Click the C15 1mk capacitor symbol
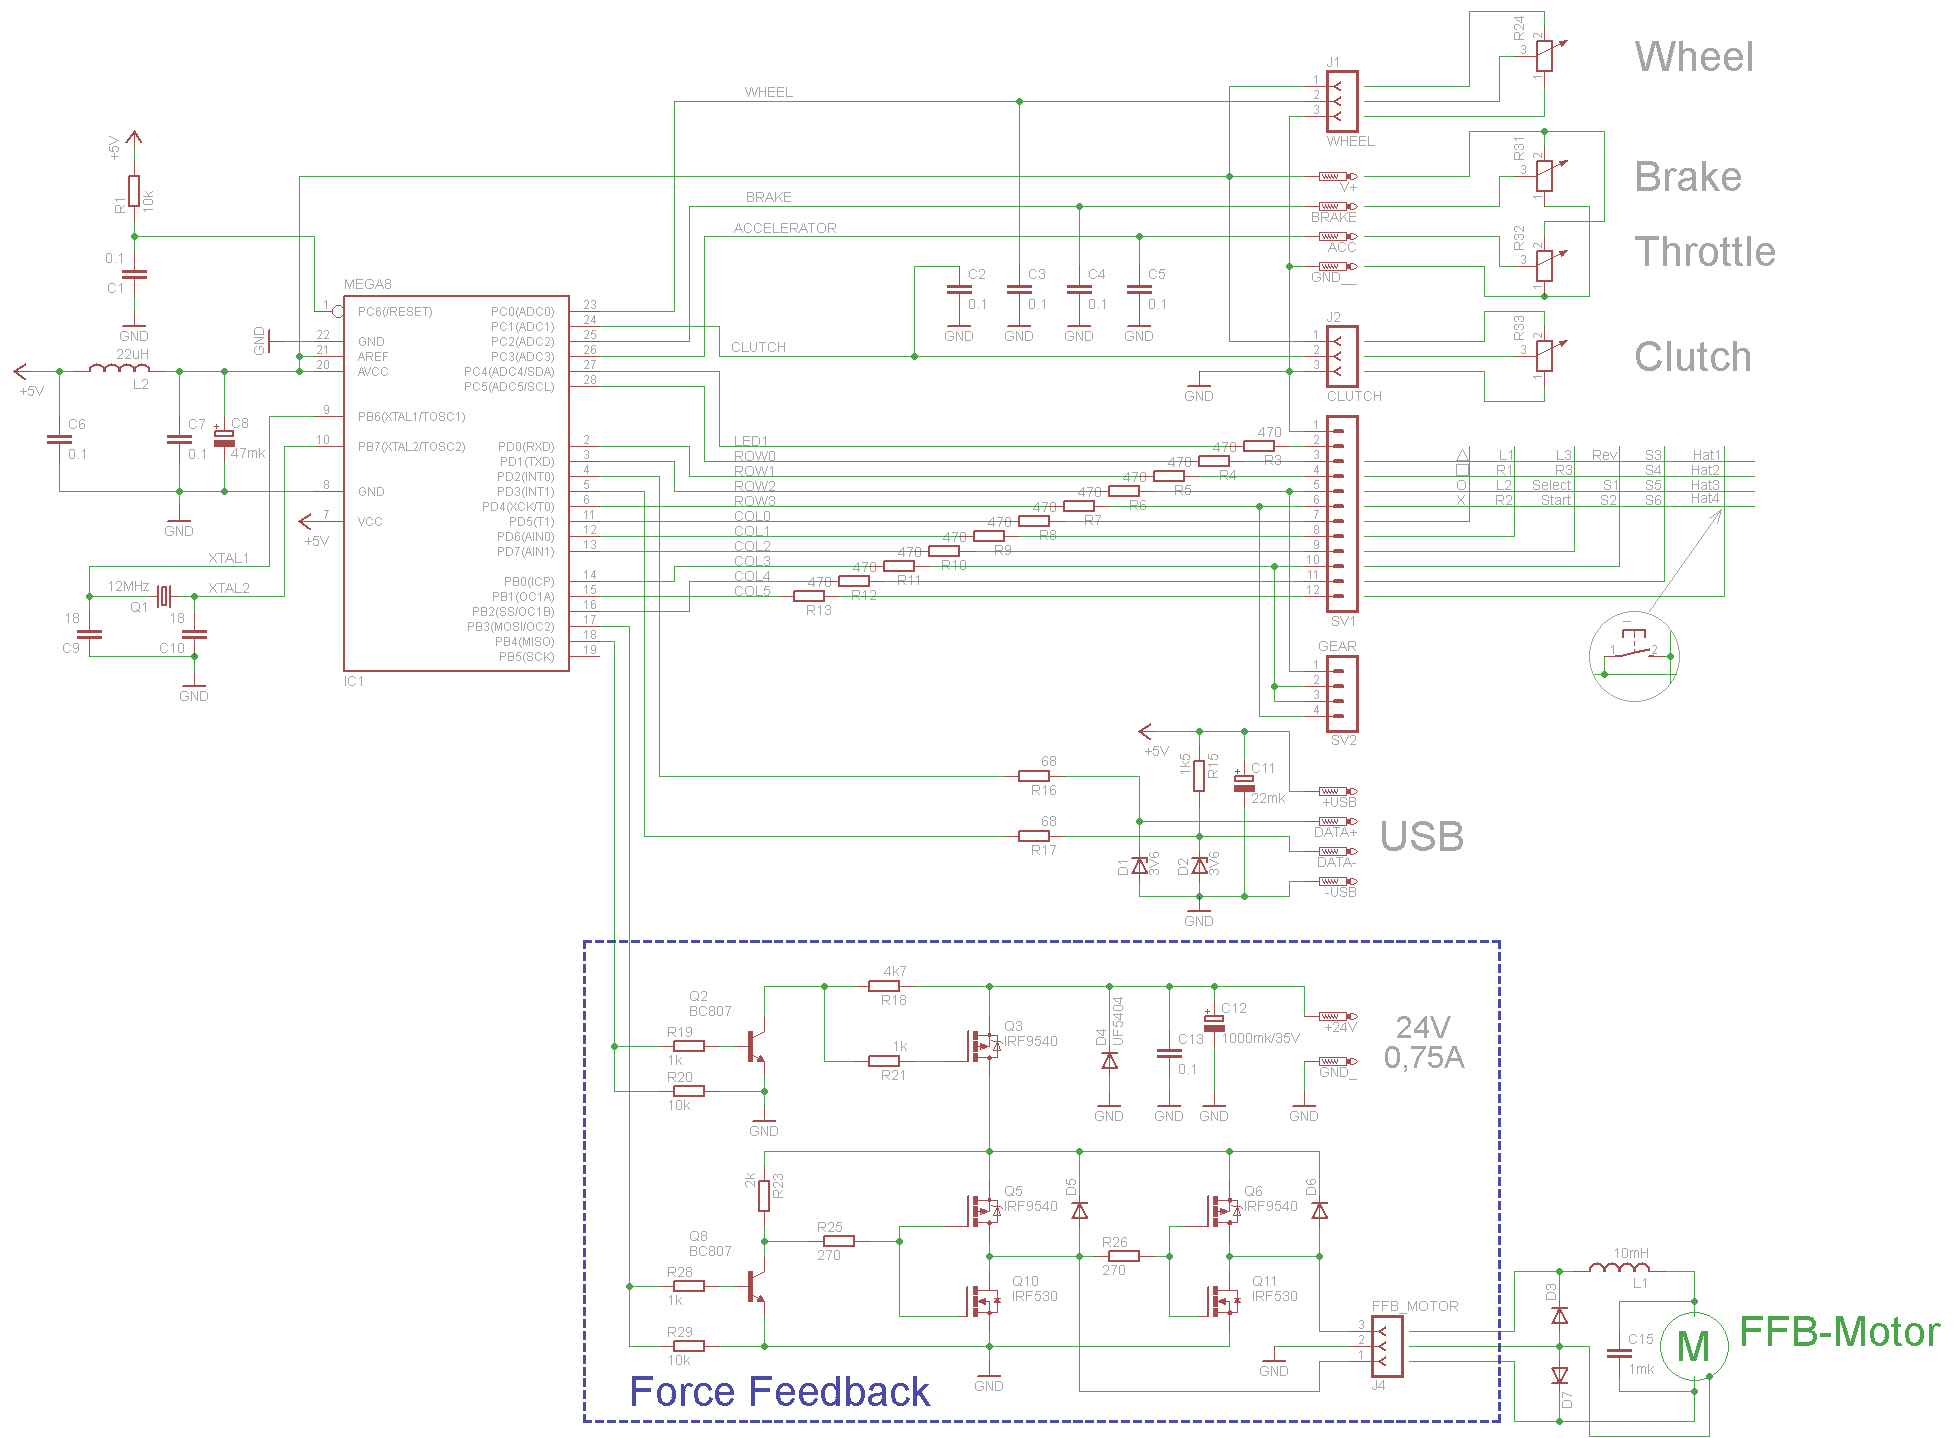The width and height of the screenshot is (1956, 1438). coord(1619,1354)
